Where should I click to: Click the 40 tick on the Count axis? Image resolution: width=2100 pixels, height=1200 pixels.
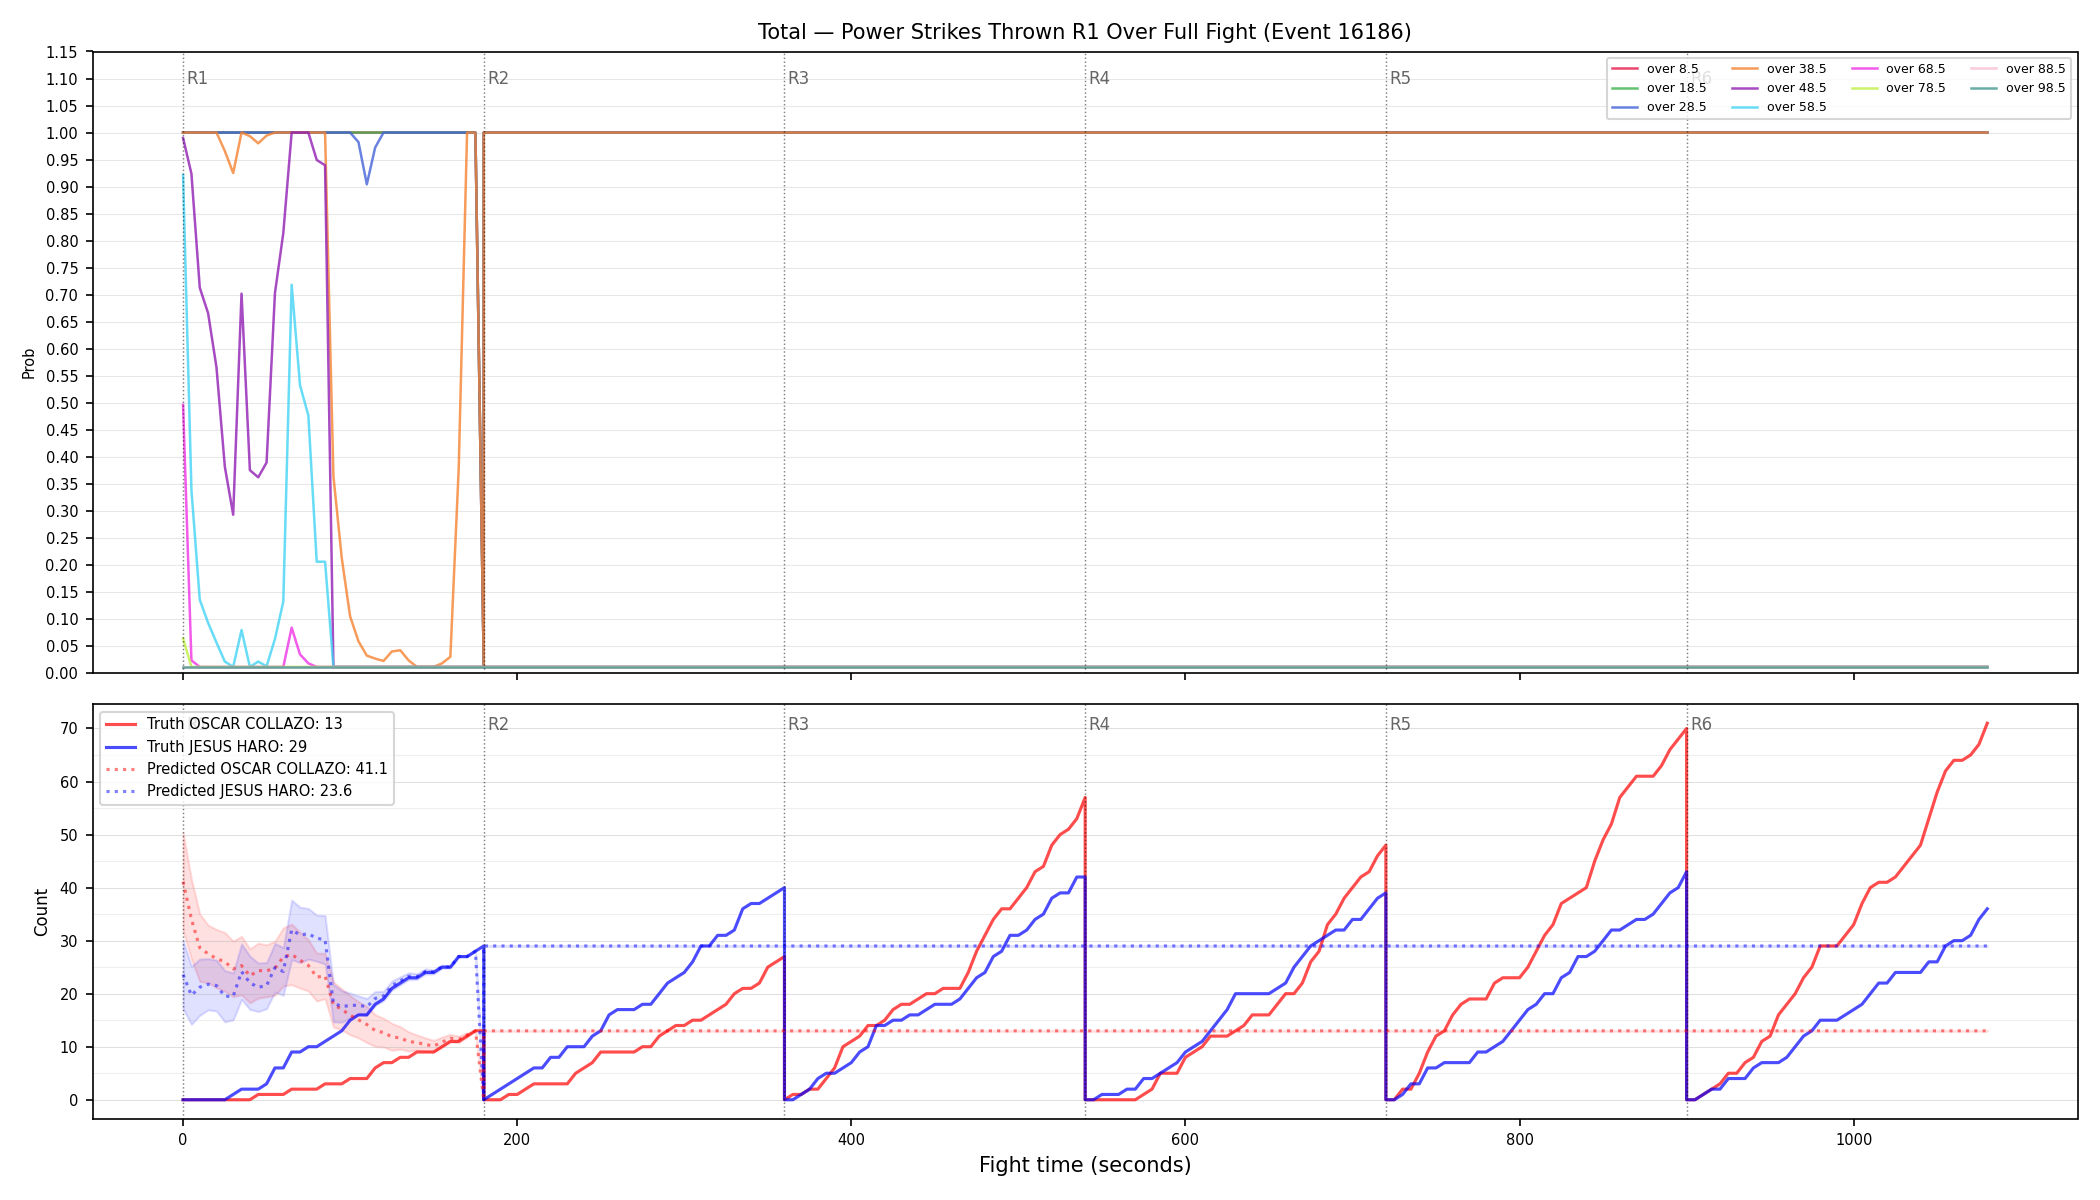[68, 888]
